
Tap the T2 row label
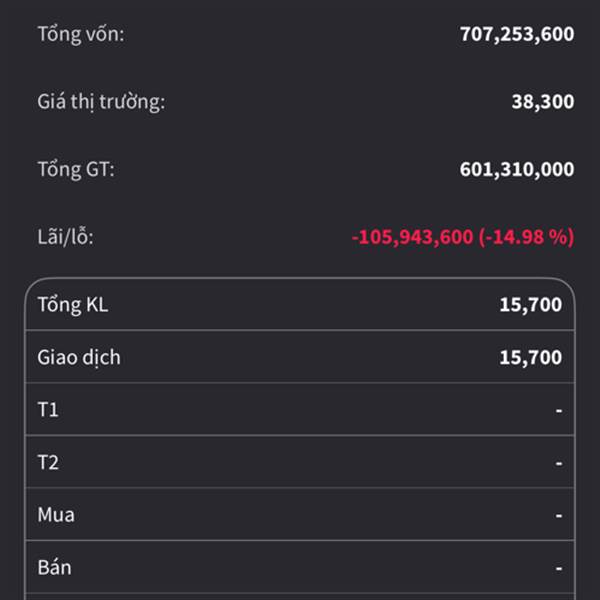click(48, 462)
